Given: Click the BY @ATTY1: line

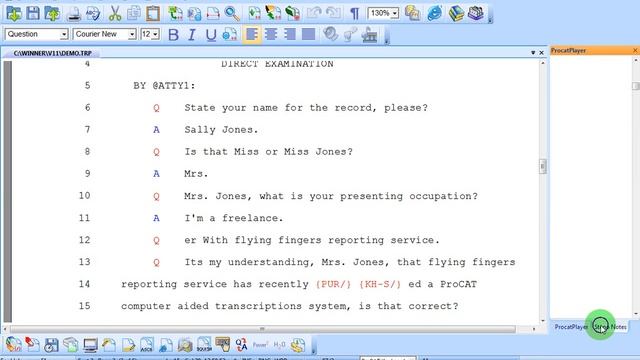Looking at the screenshot, I should [164, 86].
